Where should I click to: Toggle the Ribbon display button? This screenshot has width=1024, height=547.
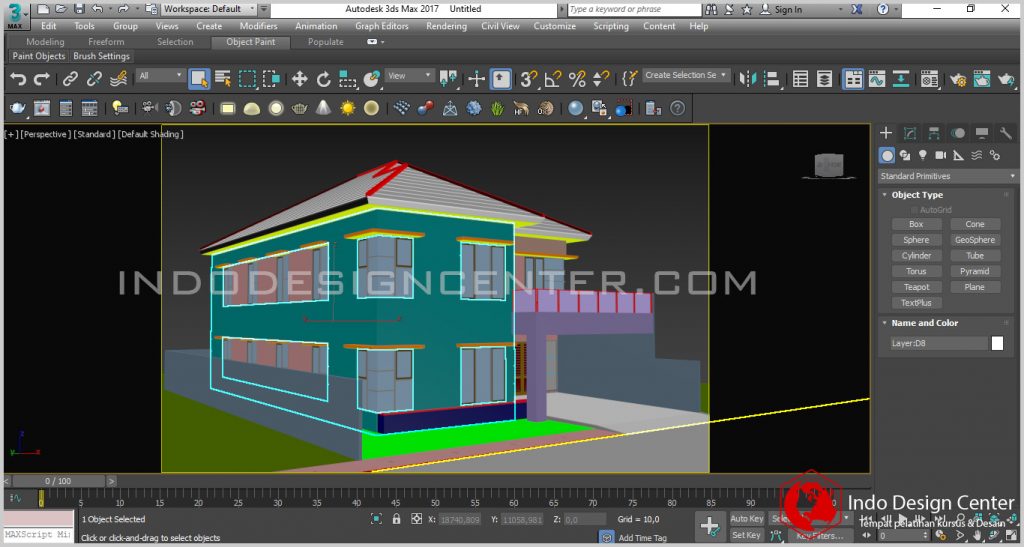click(852, 79)
